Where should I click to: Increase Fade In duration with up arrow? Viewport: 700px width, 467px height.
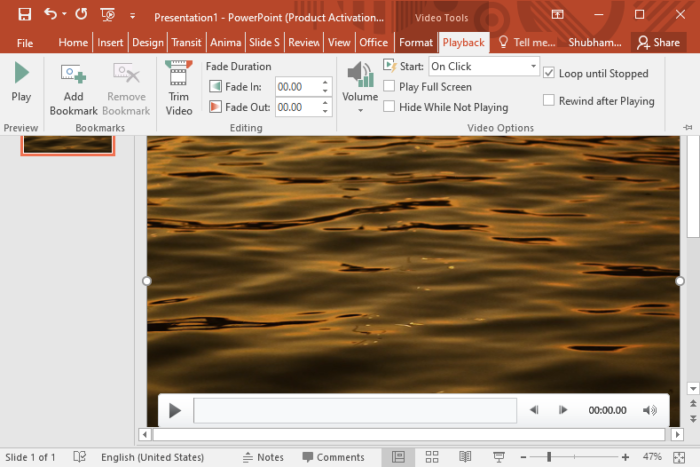325,83
